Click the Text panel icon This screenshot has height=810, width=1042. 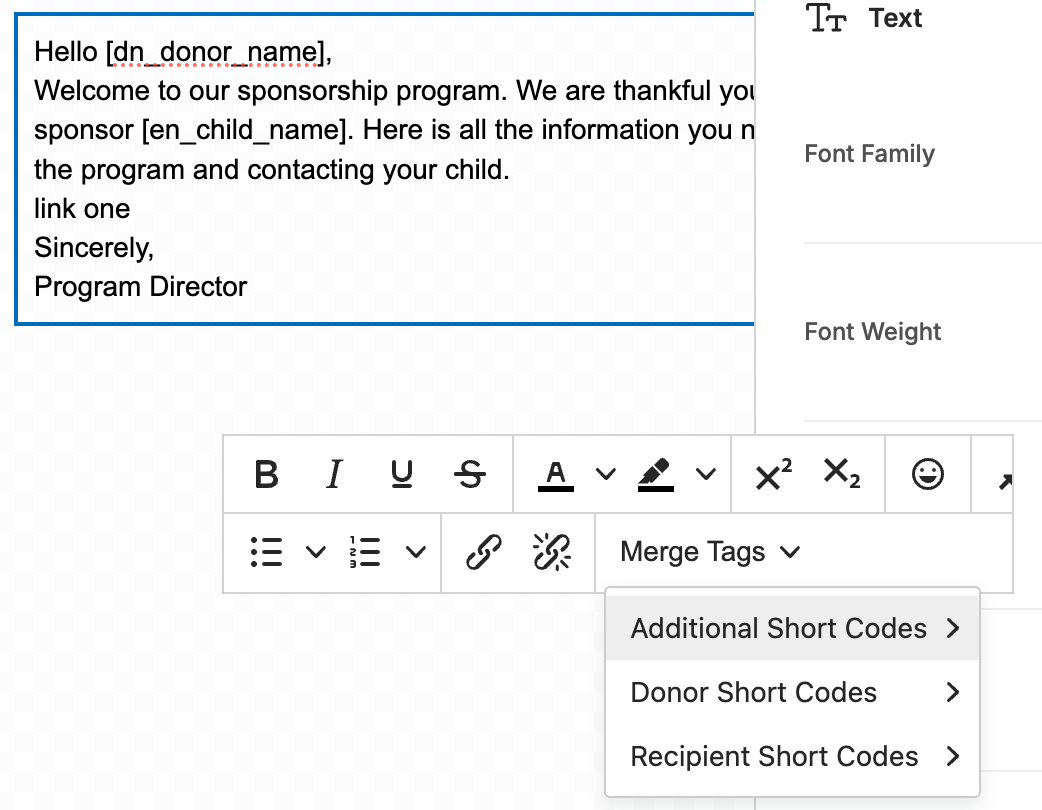[826, 18]
